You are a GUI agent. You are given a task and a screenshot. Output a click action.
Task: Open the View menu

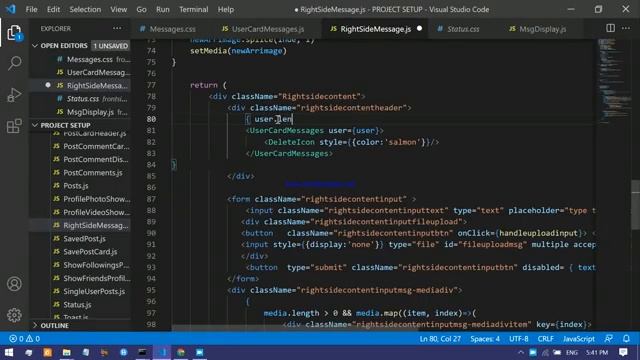coord(118,9)
